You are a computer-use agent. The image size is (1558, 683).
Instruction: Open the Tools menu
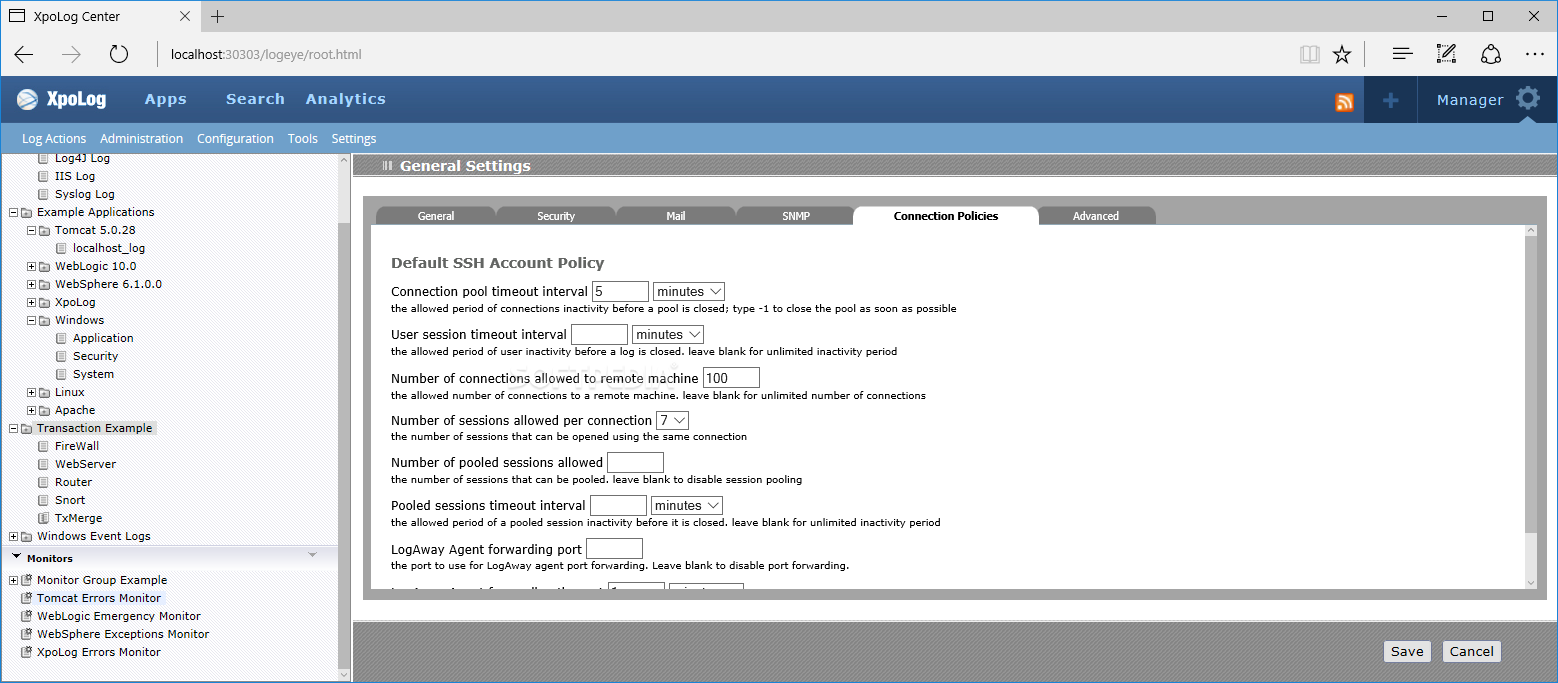coord(302,139)
